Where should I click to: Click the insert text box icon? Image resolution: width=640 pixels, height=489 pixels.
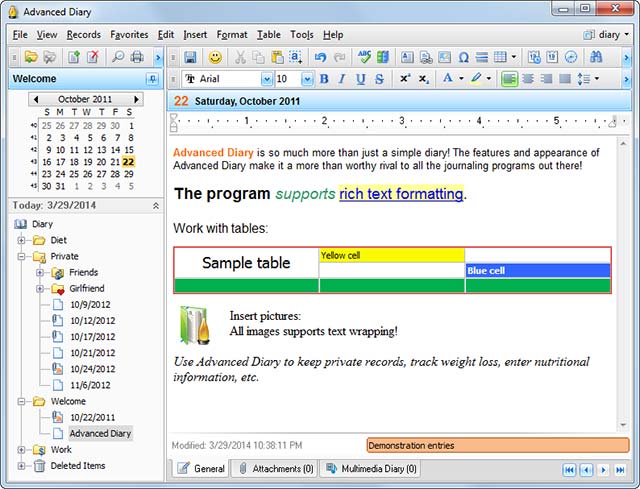[x=407, y=57]
